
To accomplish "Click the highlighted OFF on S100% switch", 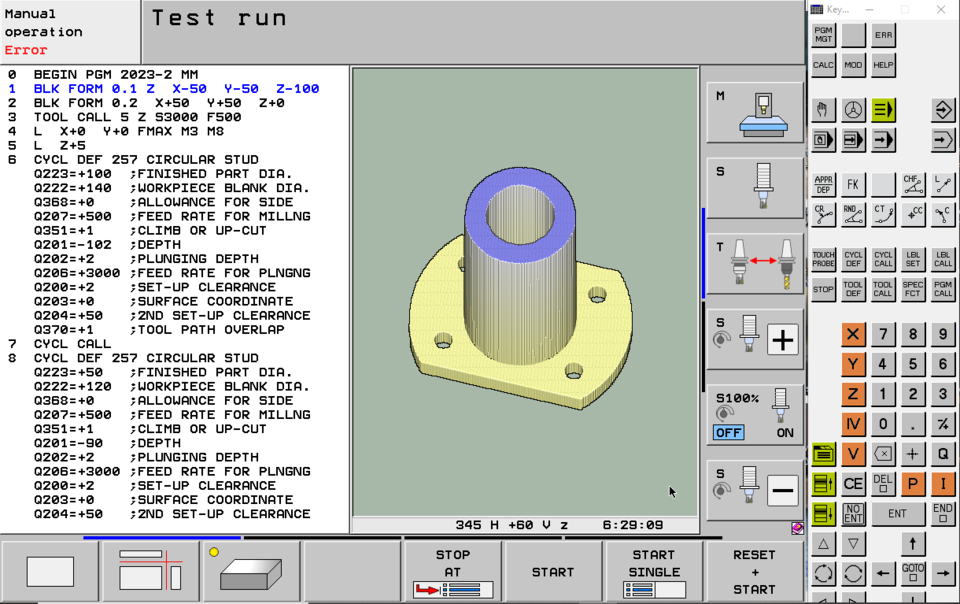I will 728,432.
